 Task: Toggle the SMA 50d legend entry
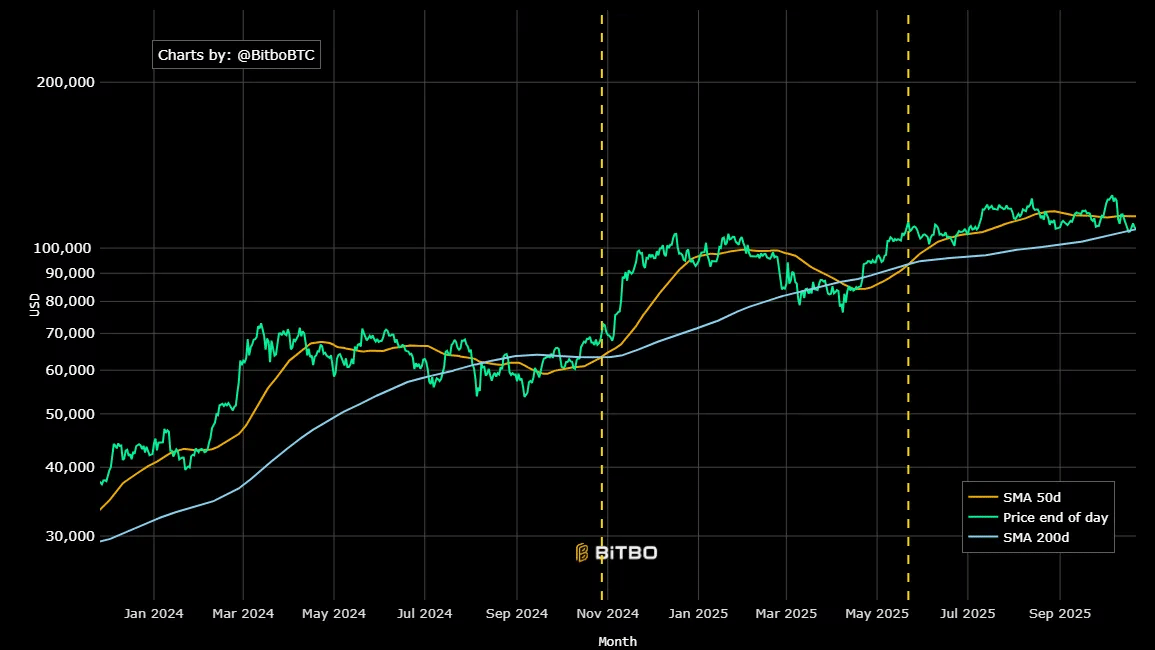click(1031, 497)
